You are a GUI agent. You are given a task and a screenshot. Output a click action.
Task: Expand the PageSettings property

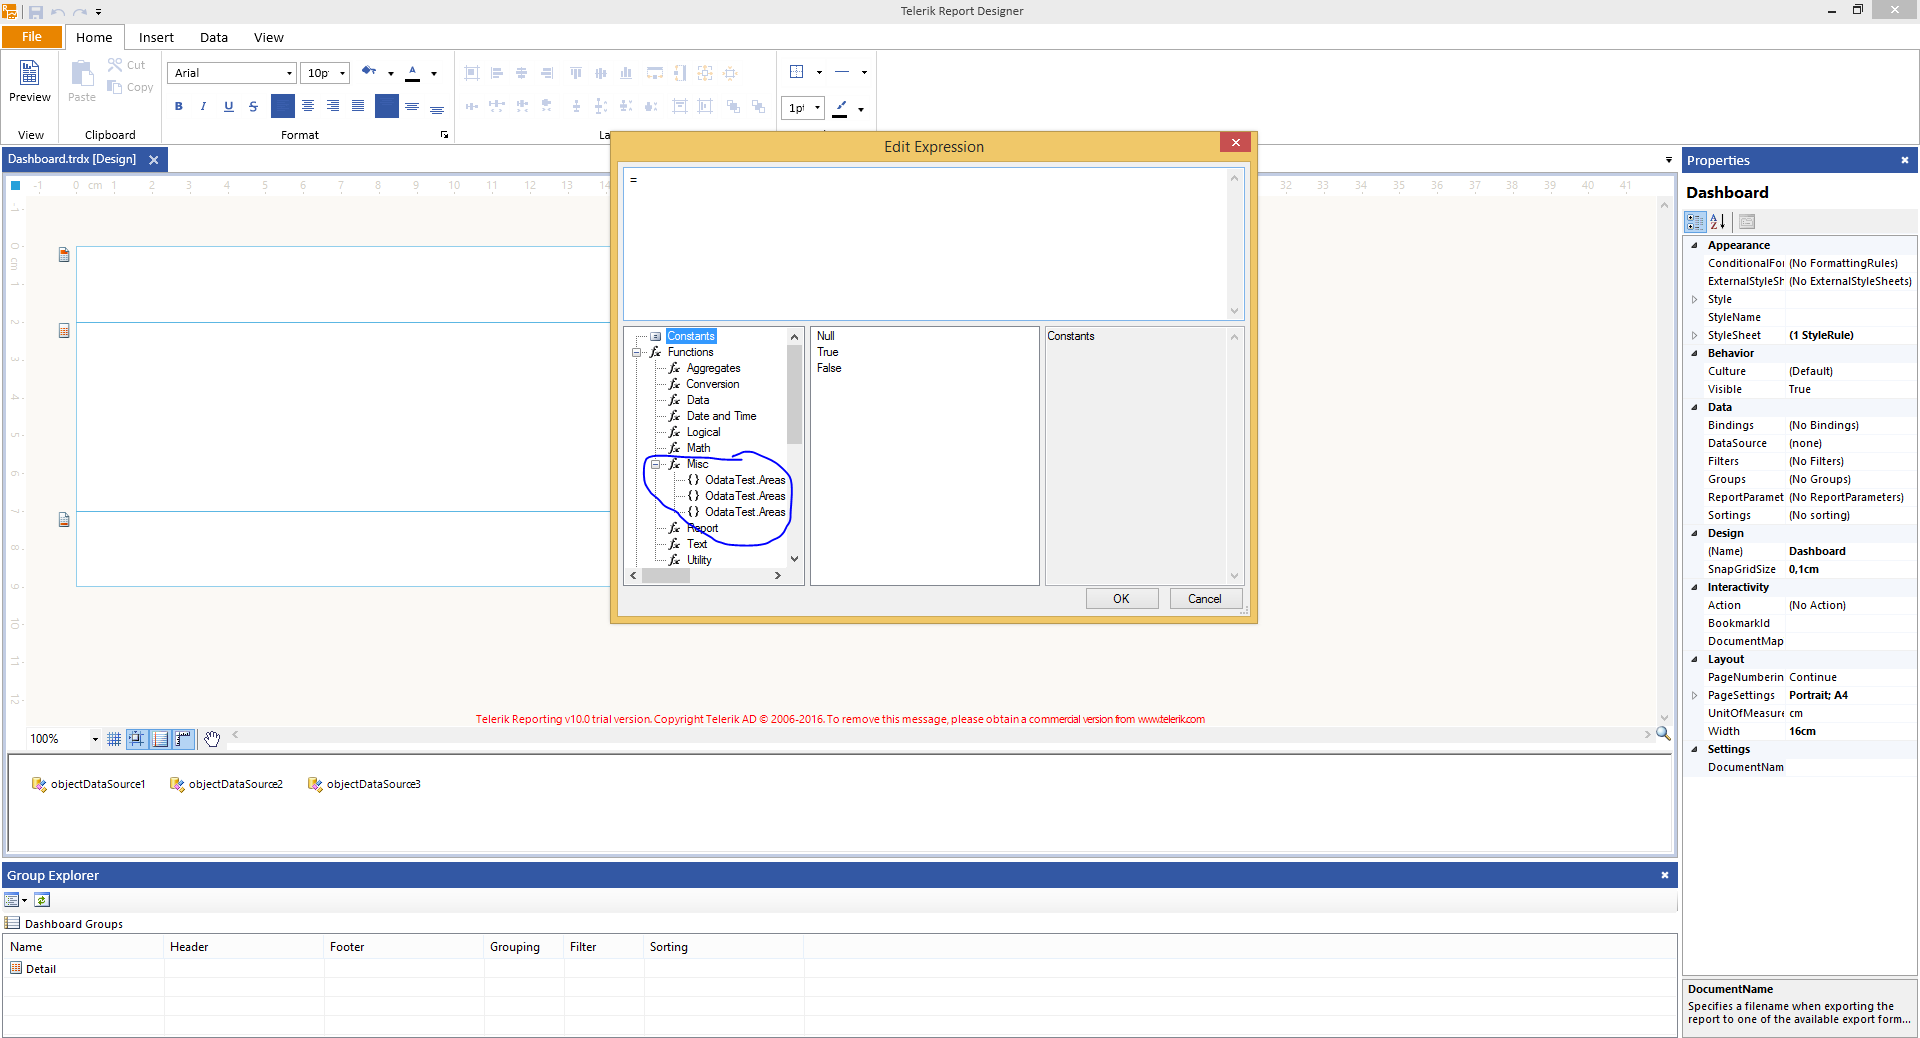pos(1694,695)
